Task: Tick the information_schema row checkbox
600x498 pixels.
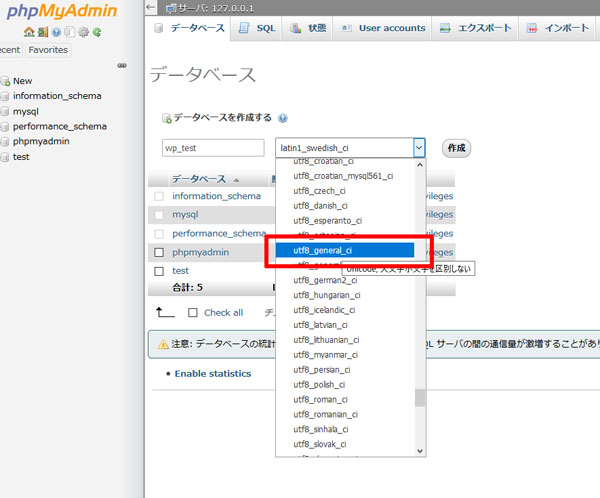Action: (x=159, y=196)
